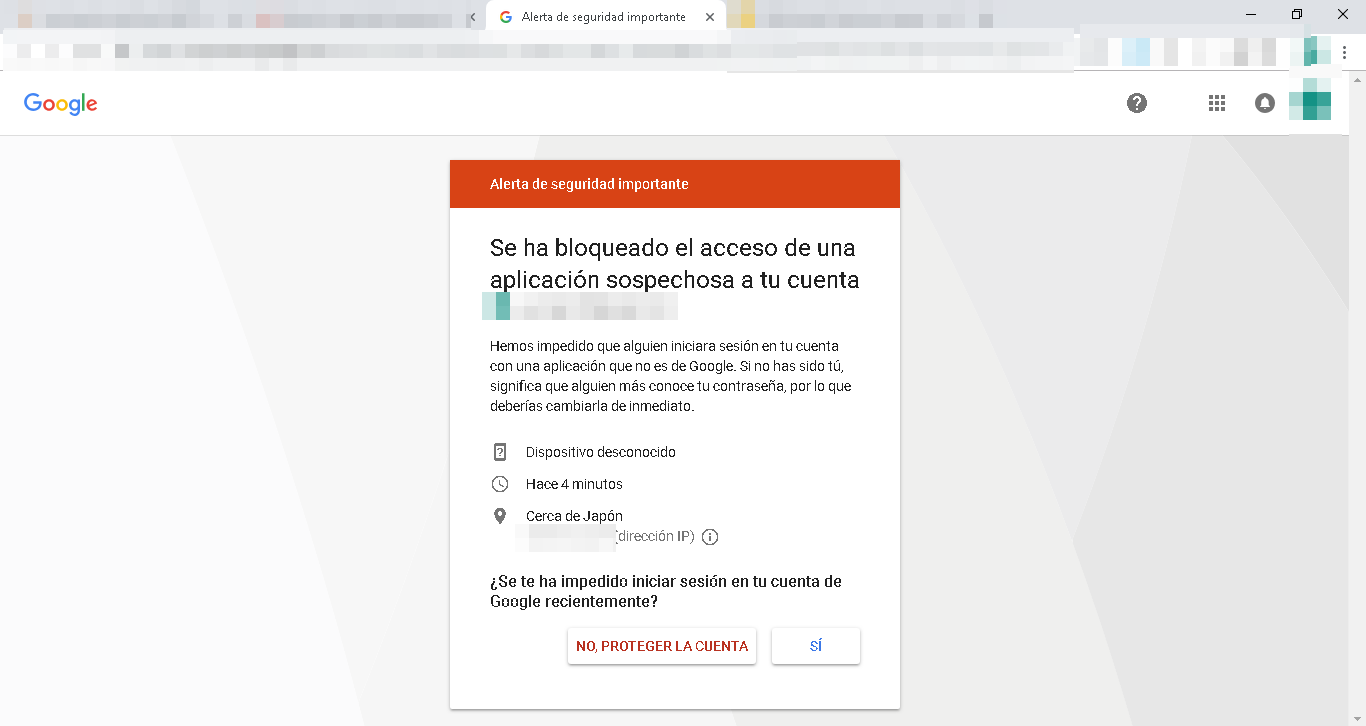This screenshot has width=1366, height=726.
Task: Click the unknown device icon
Action: pos(500,452)
